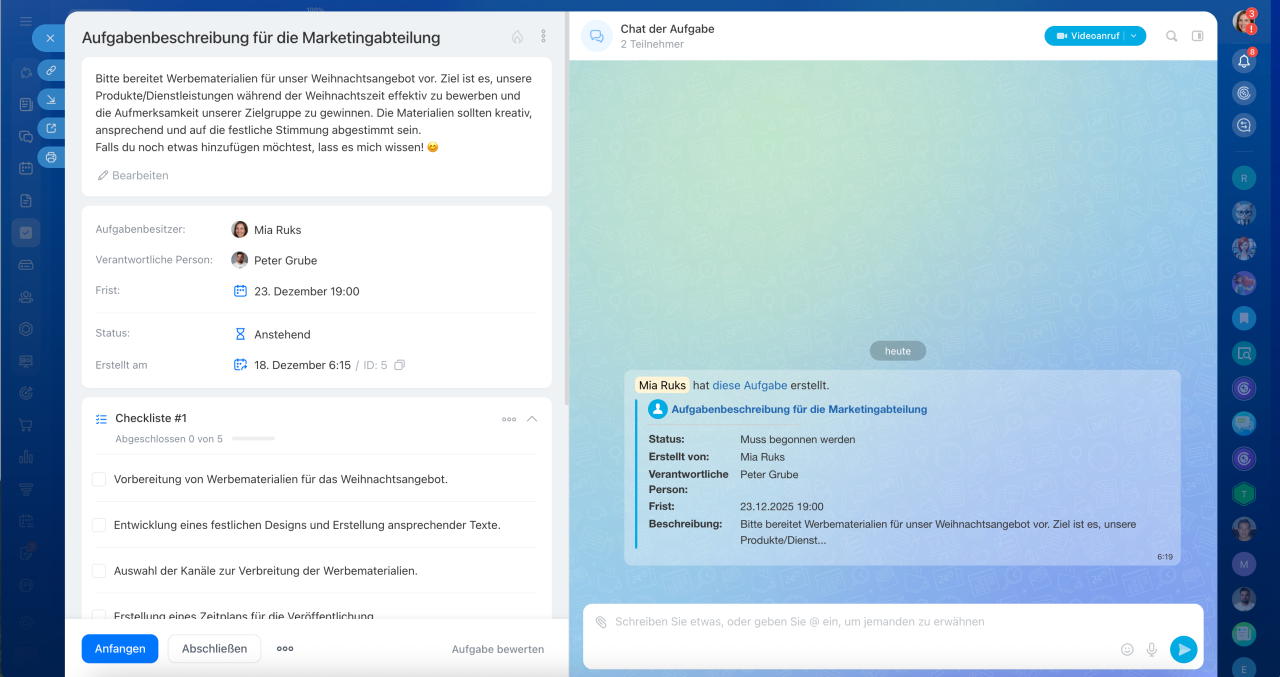Mark task high priority with flame icon
This screenshot has height=677, width=1280.
point(517,37)
